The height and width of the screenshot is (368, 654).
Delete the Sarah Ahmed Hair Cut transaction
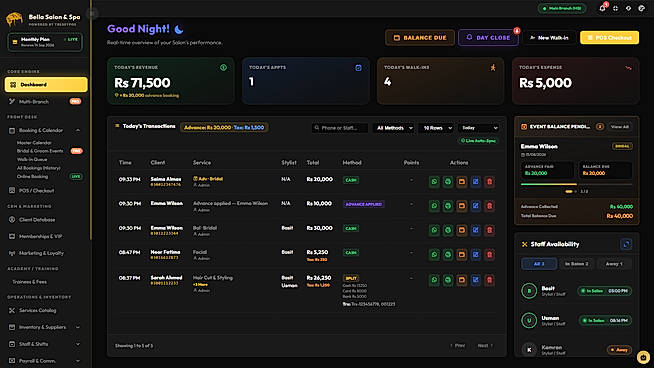coord(489,280)
